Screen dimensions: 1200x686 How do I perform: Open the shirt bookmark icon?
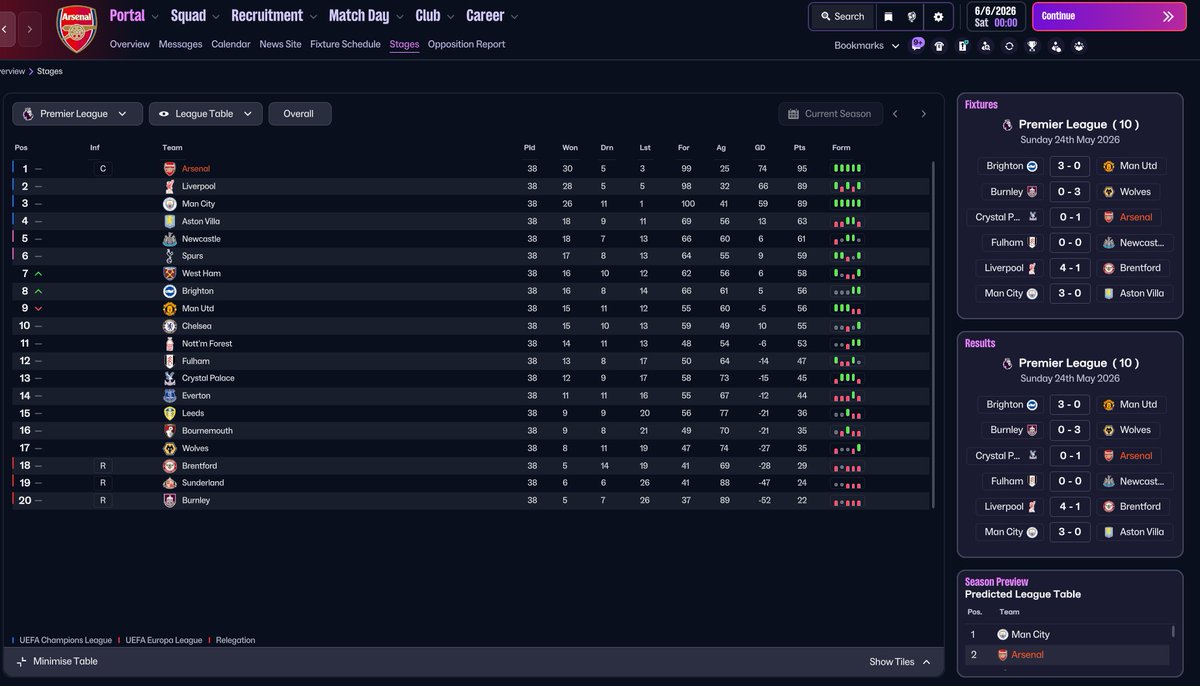pos(939,46)
